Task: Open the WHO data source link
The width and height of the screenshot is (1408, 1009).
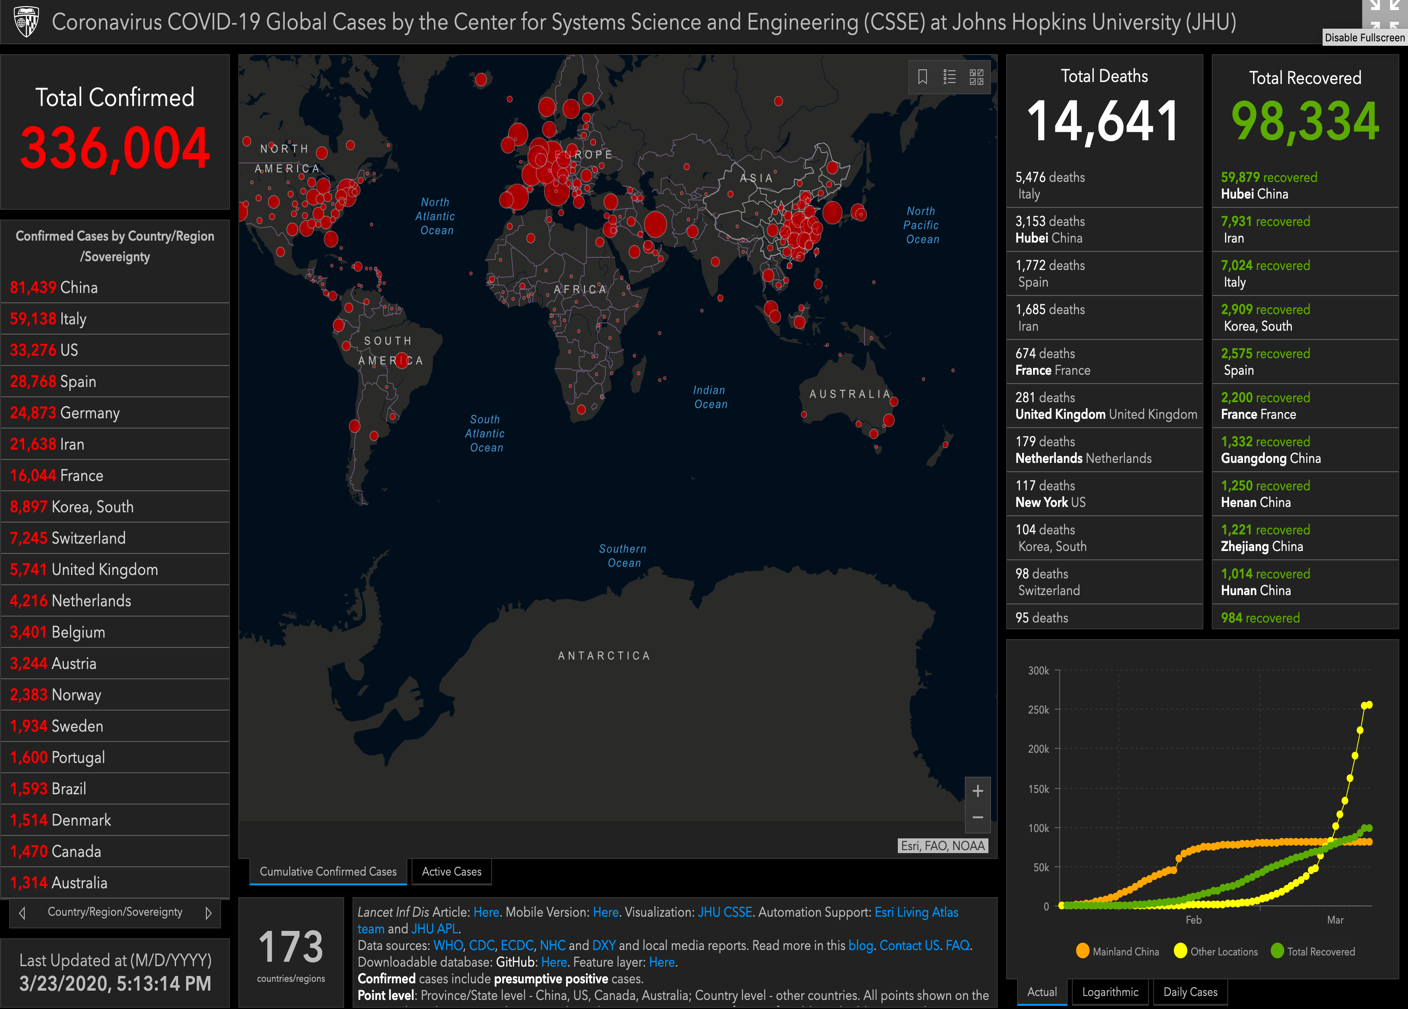Action: pos(448,945)
